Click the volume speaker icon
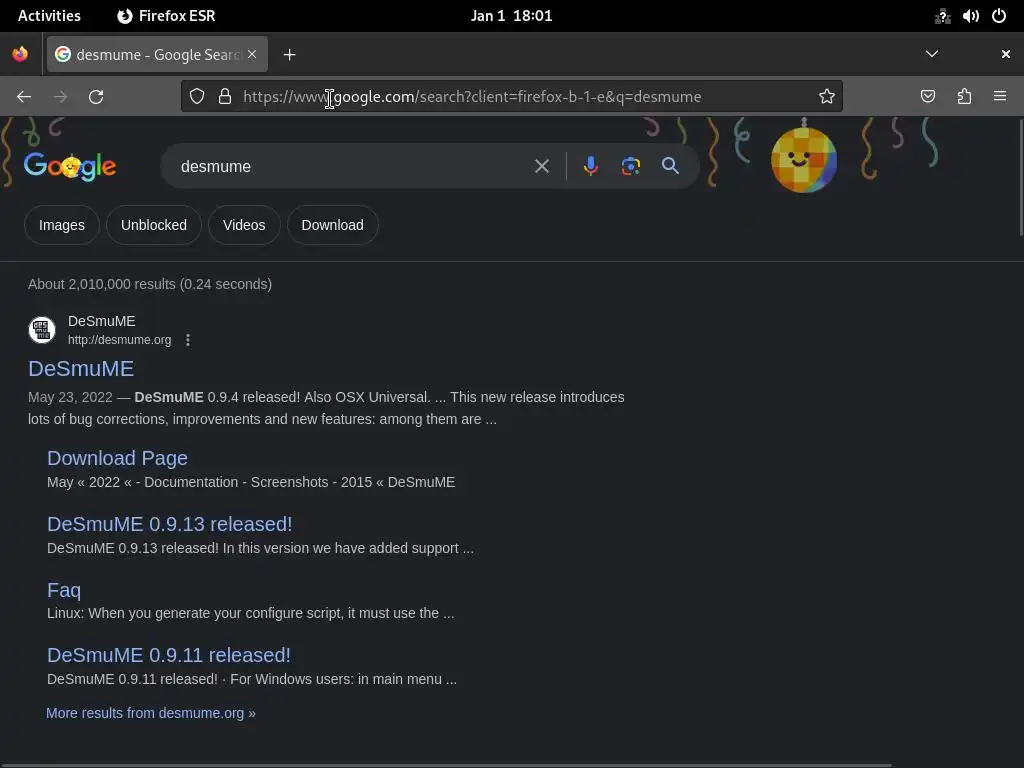The width and height of the screenshot is (1024, 768). (970, 16)
